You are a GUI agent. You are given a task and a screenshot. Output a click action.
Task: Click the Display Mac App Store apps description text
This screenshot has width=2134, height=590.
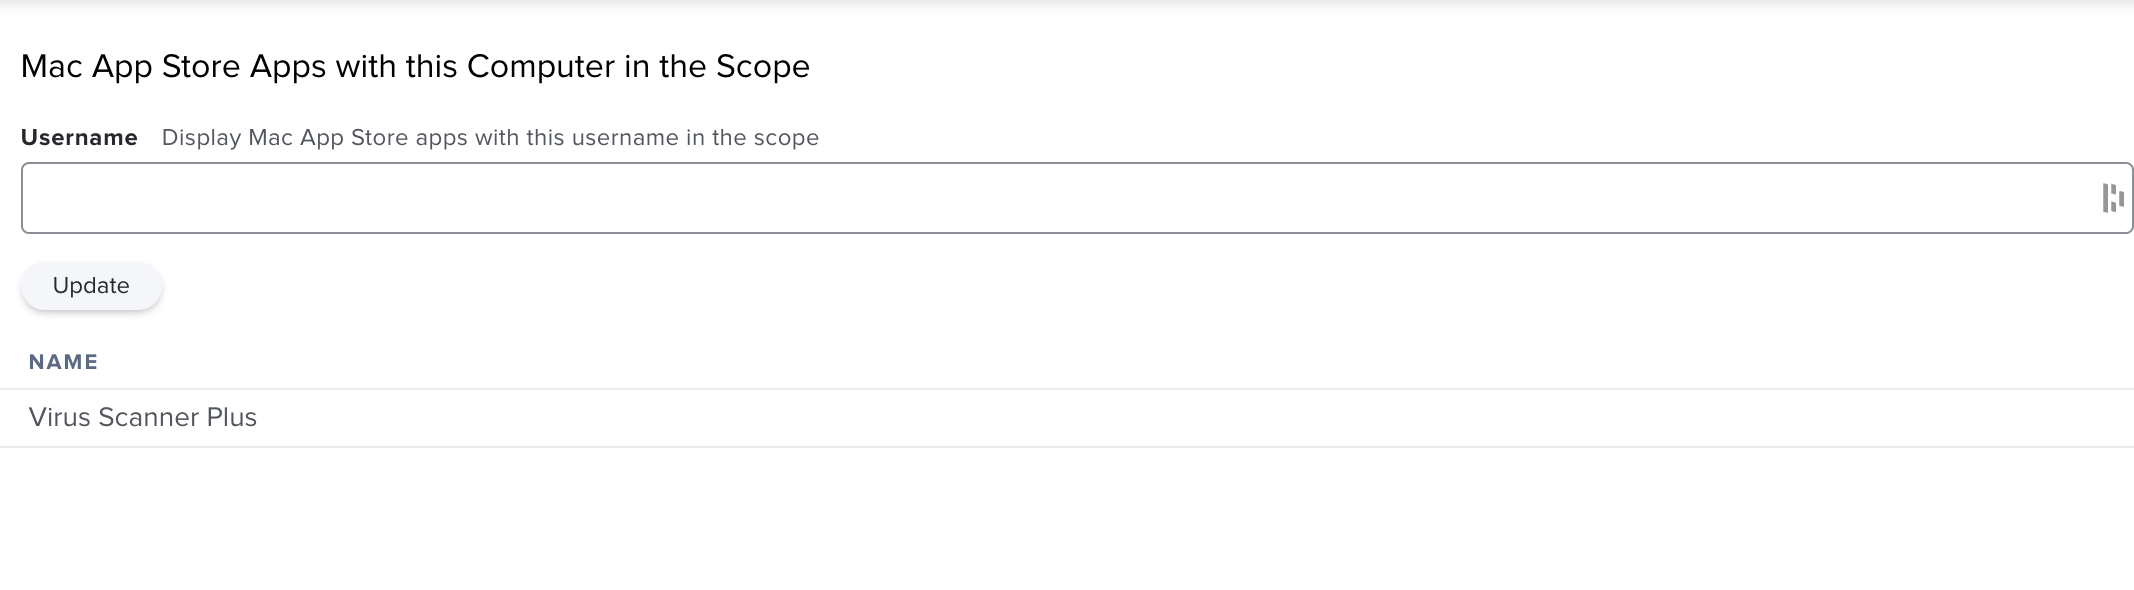(490, 138)
